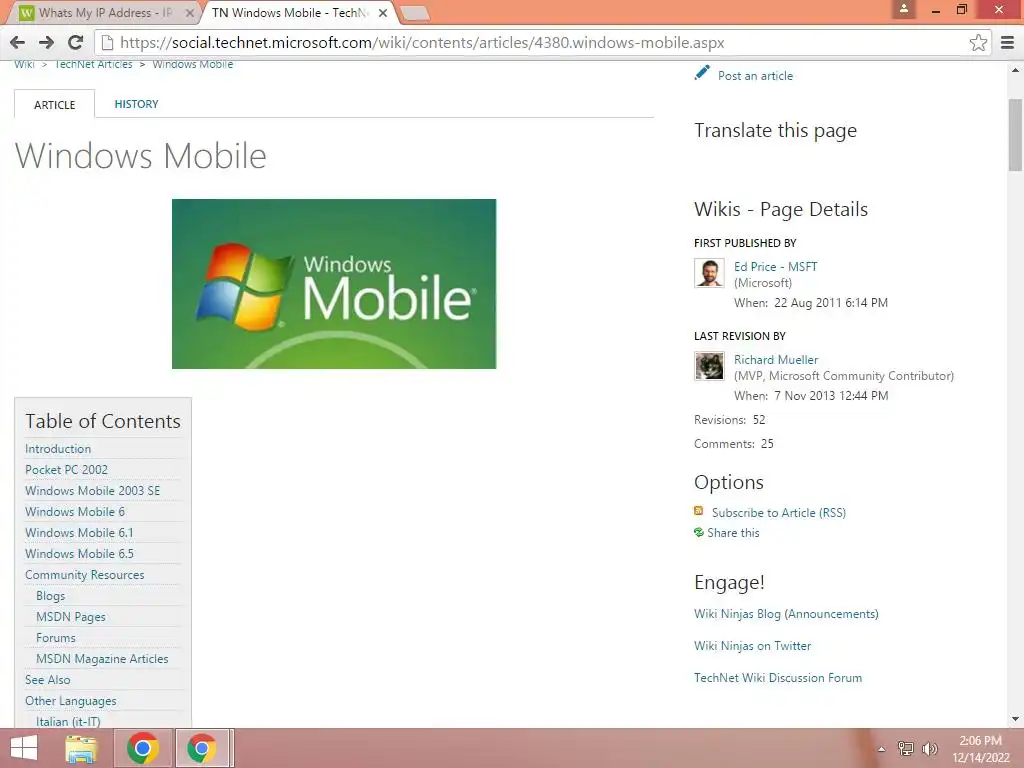This screenshot has width=1024, height=768.
Task: Click TechNet Articles breadcrumb link
Action: click(x=93, y=64)
